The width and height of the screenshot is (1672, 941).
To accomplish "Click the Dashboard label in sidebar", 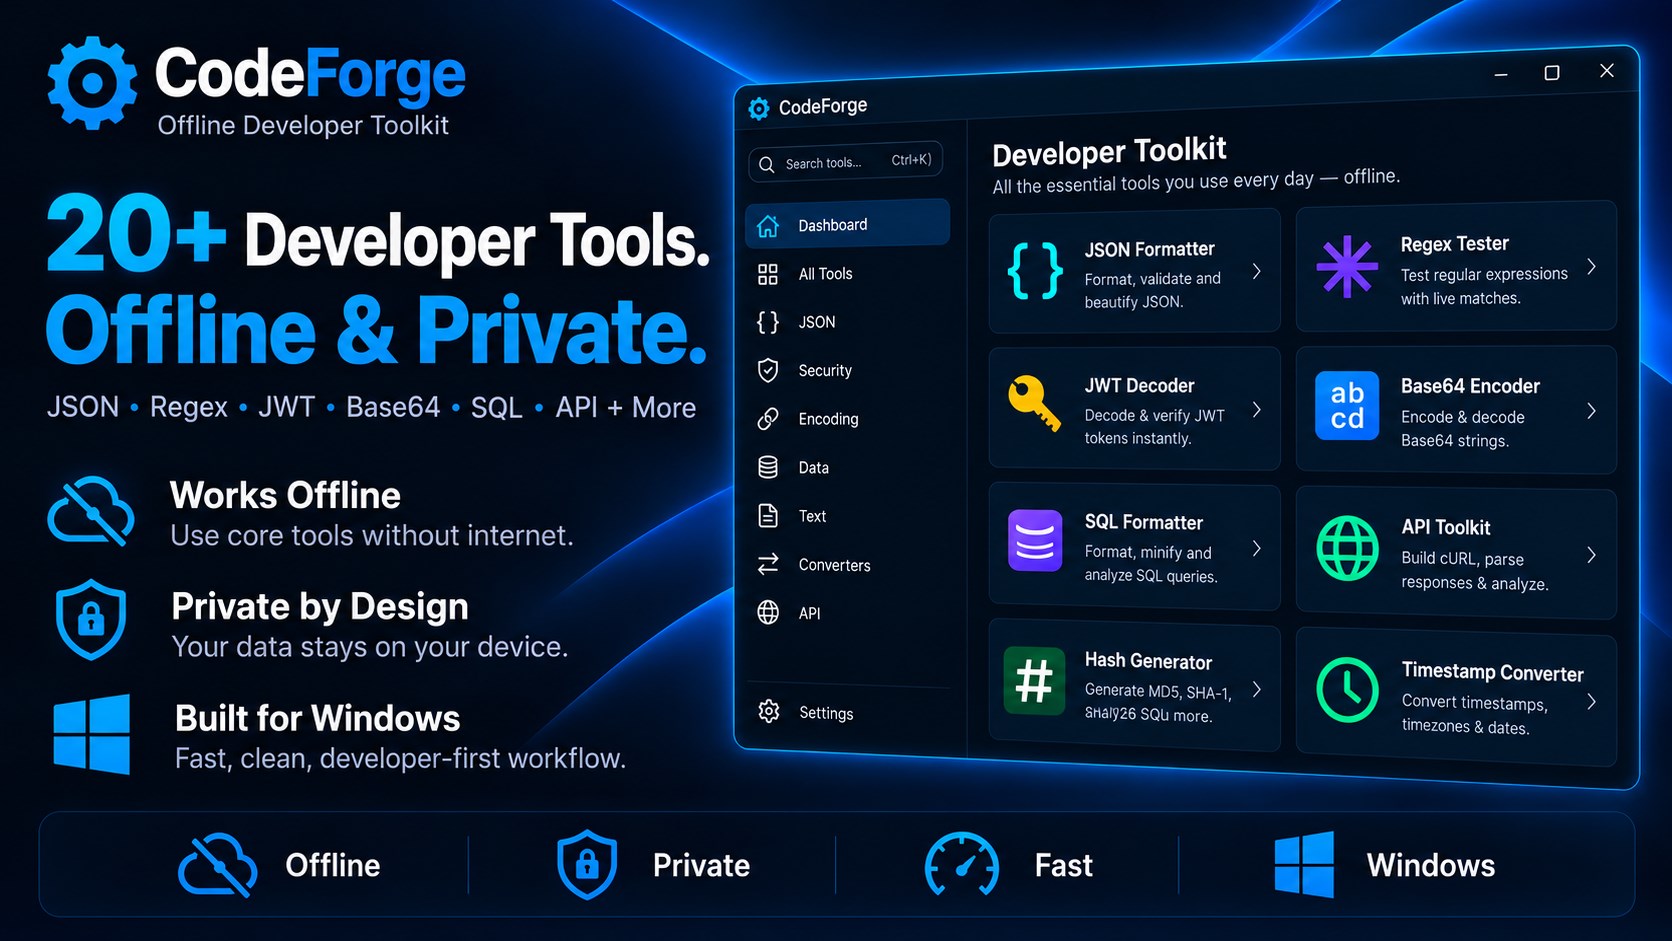I will tap(832, 225).
